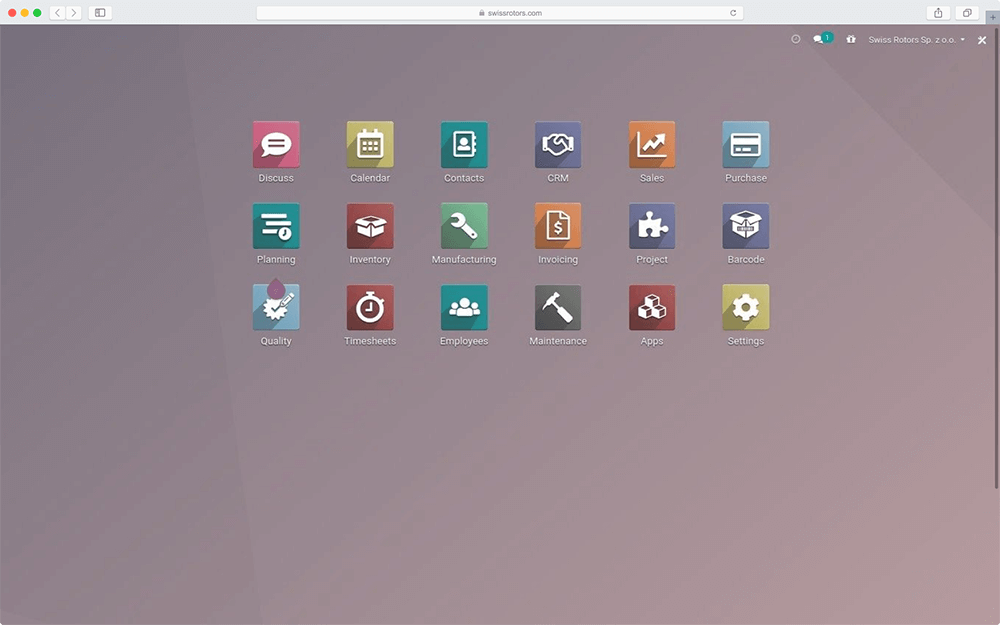Open the Planning app

click(276, 226)
